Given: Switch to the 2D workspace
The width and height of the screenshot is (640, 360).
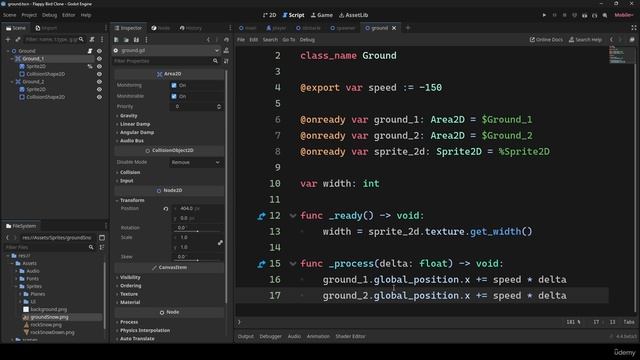Looking at the screenshot, I should [x=269, y=15].
